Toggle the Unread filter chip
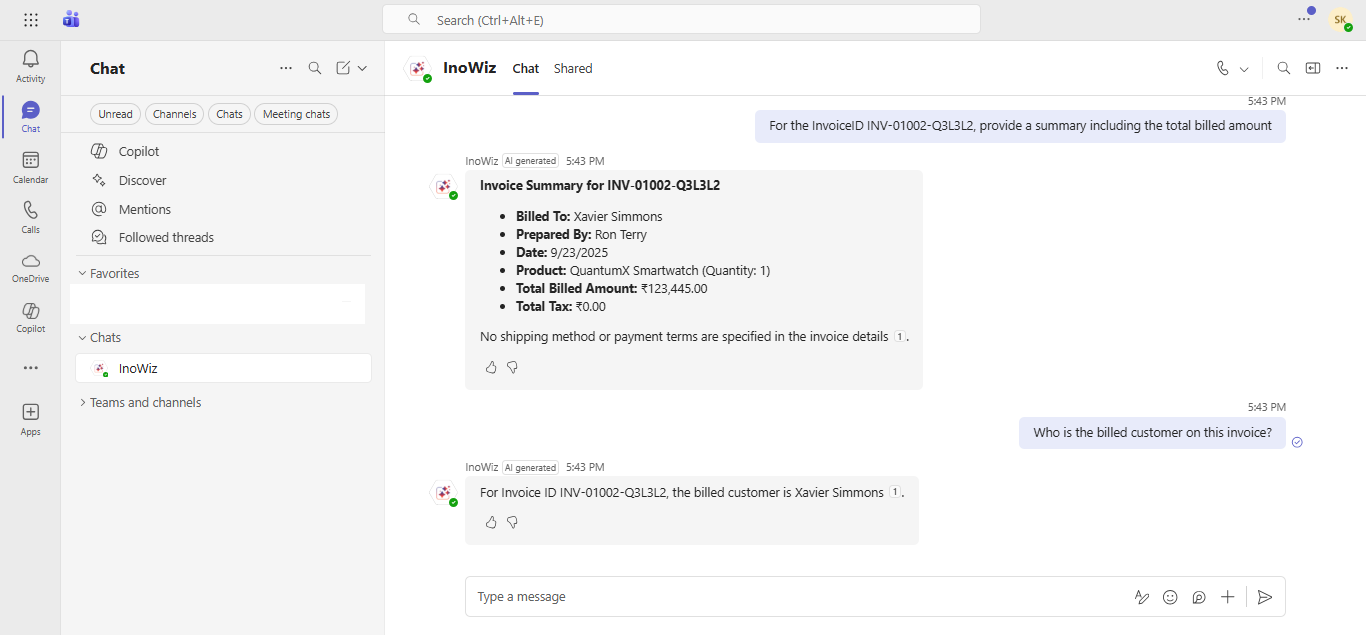Viewport: 1366px width, 635px height. point(115,114)
